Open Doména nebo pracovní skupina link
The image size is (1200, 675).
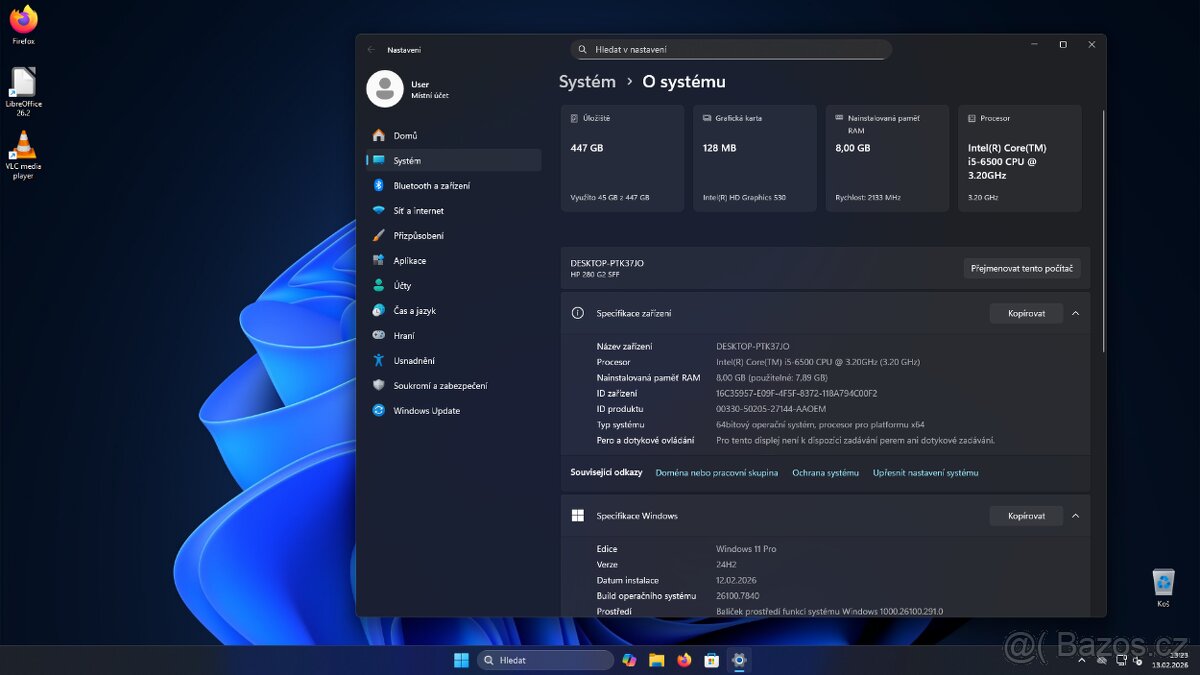[716, 473]
